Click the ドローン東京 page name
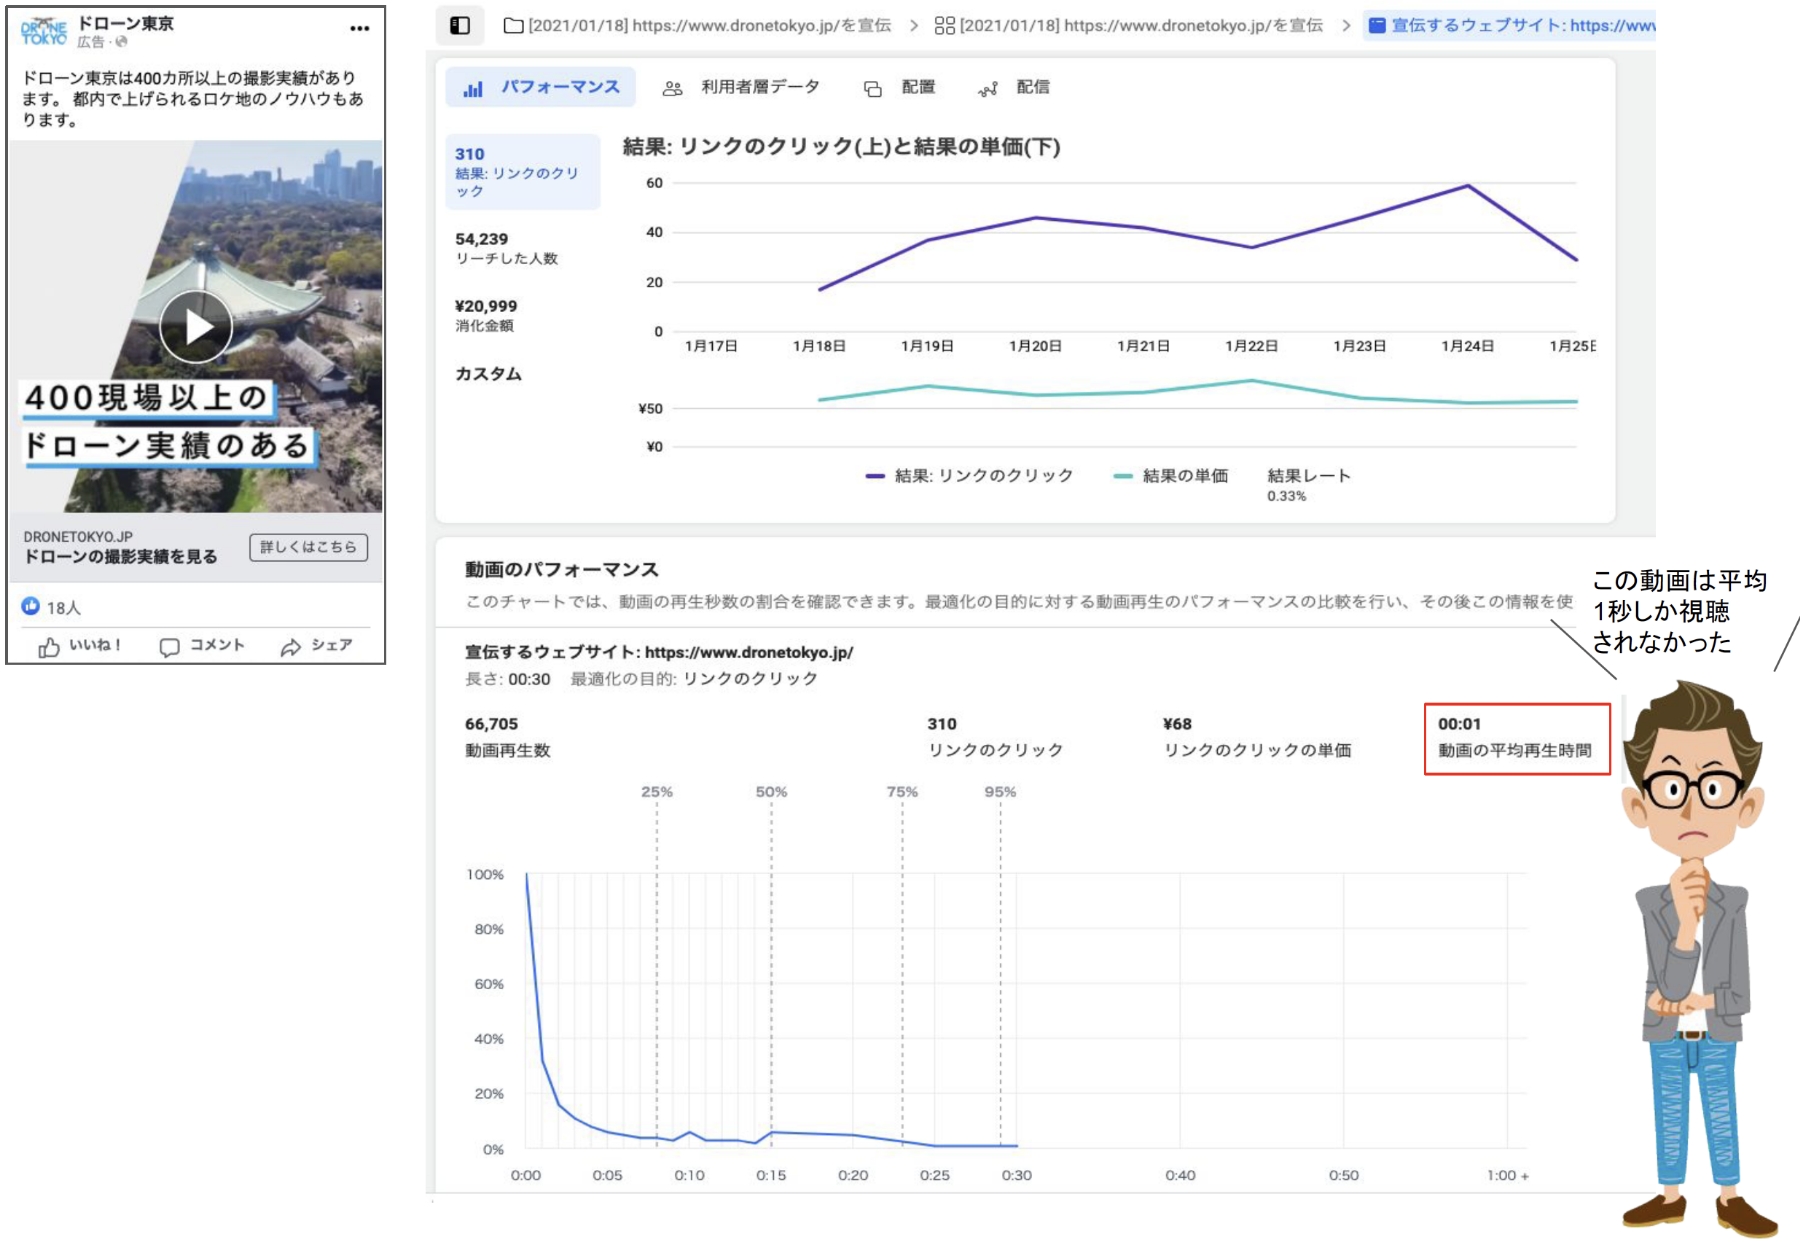This screenshot has width=1800, height=1242. [126, 23]
